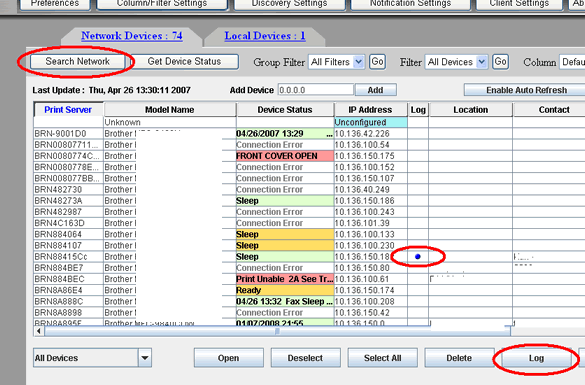The height and width of the screenshot is (385, 585).
Task: Open Column/Filter Settings tab
Action: pos(162,4)
